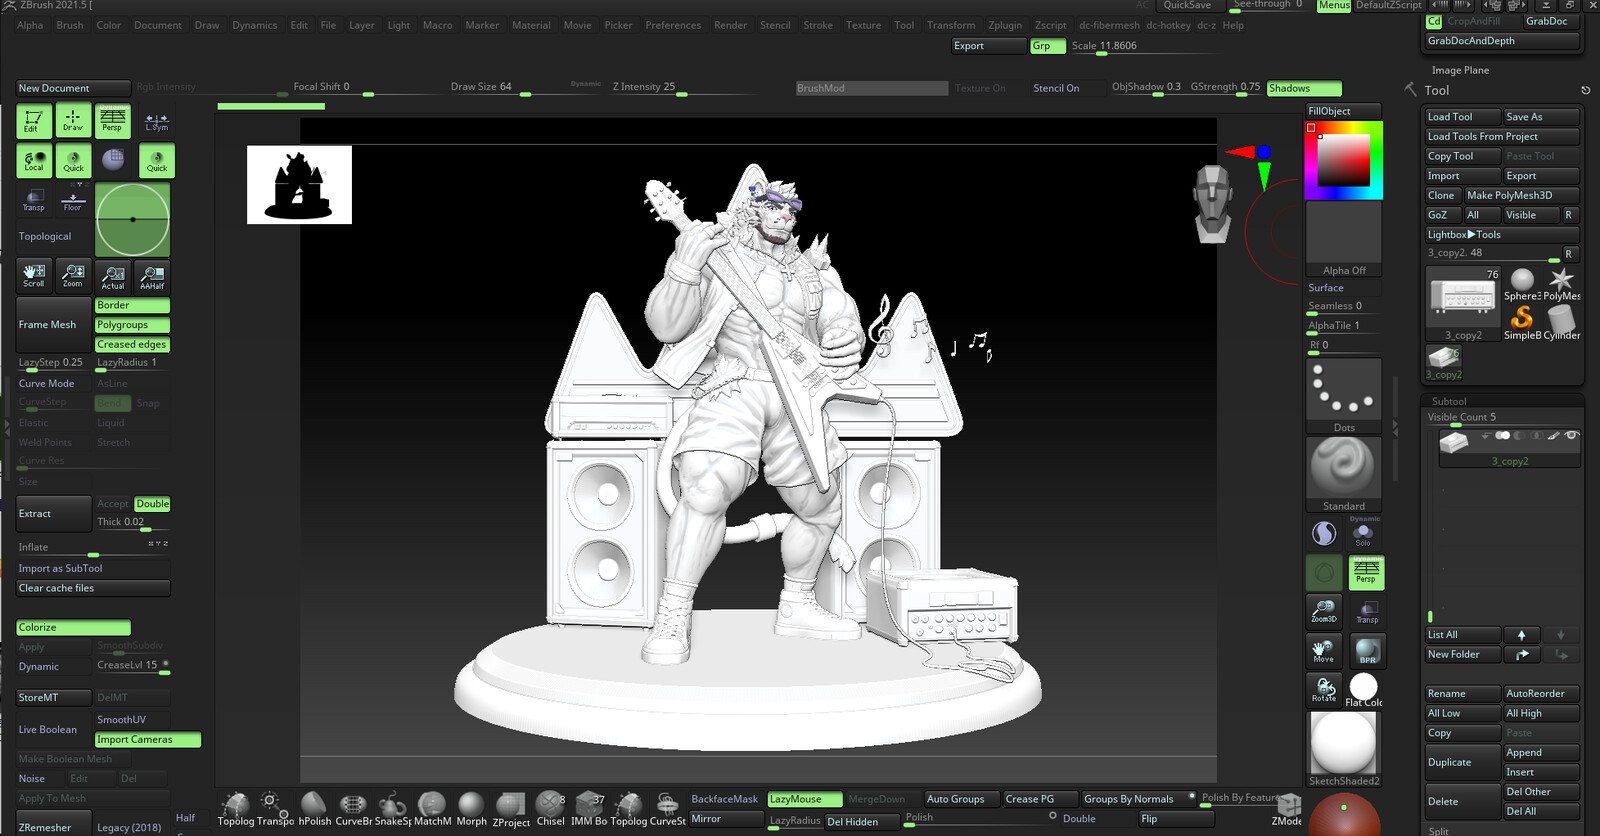Select the MatchMaker brush icon
Viewport: 1600px width, 836px height.
(x=432, y=808)
